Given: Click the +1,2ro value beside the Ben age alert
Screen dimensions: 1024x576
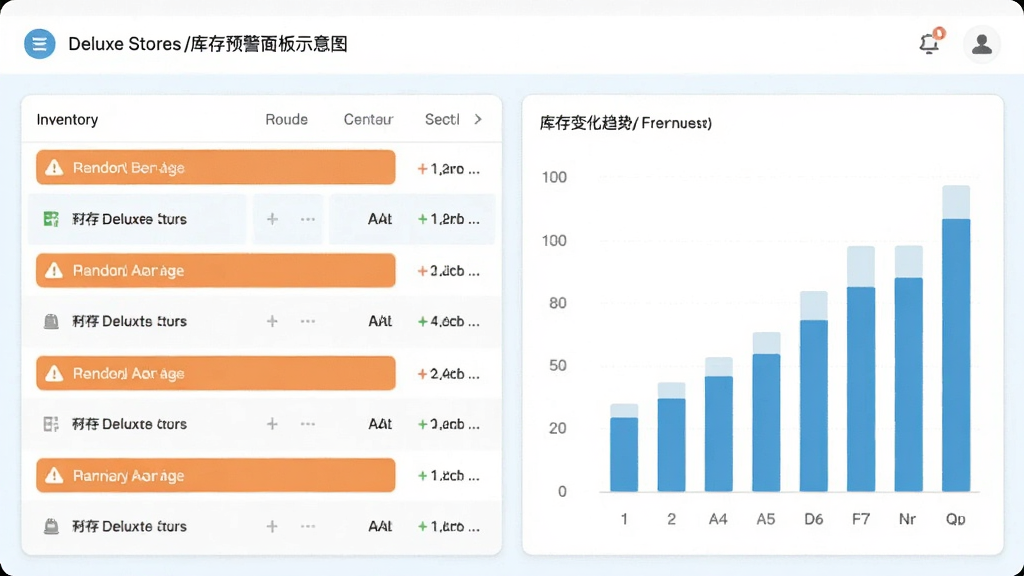Looking at the screenshot, I should (x=449, y=169).
